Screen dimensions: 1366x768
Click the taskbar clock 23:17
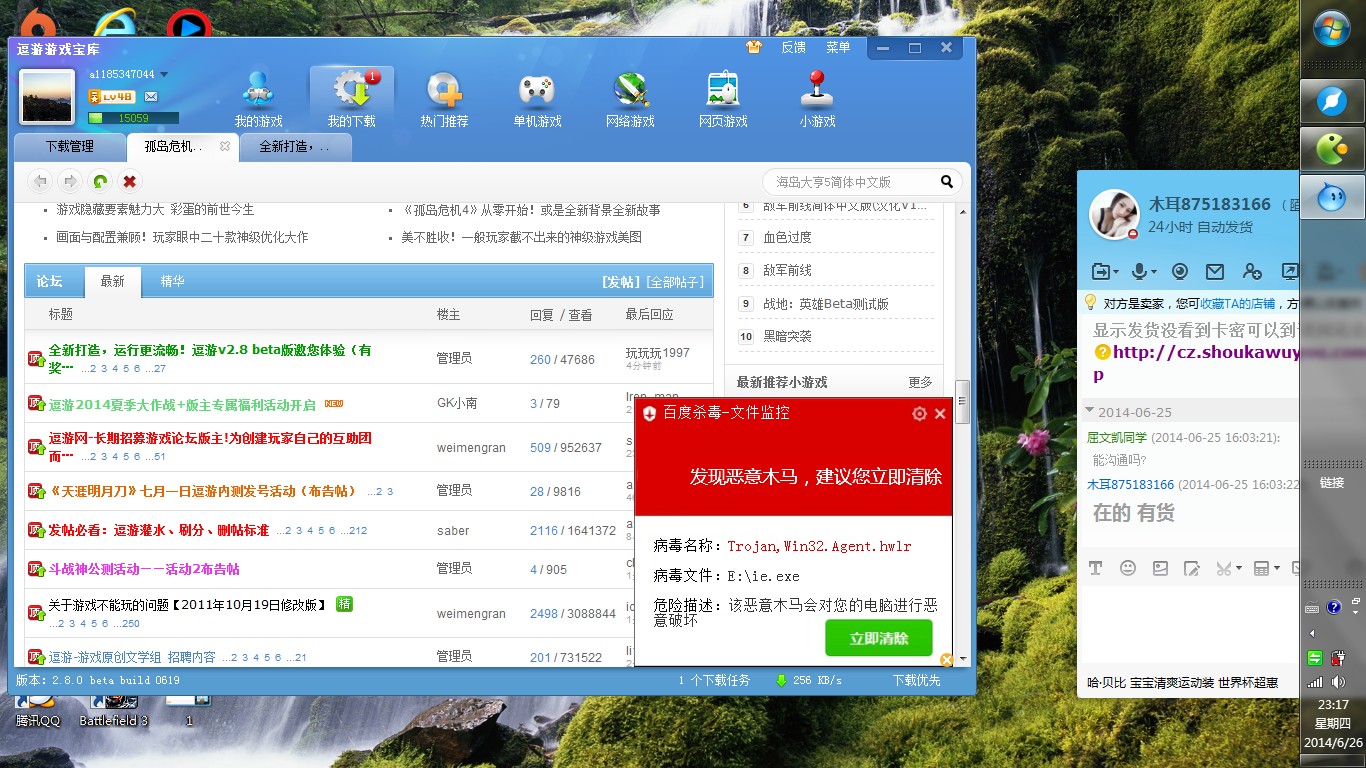(1333, 704)
